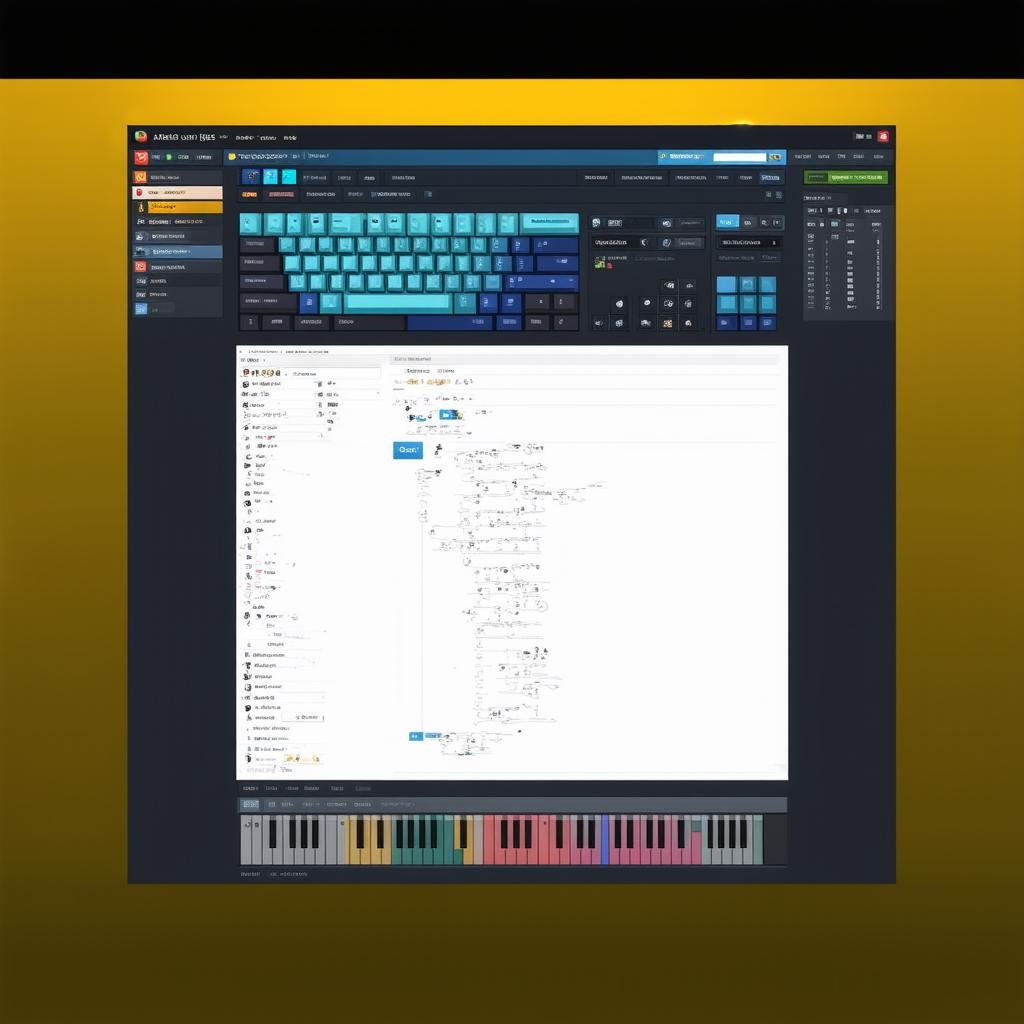Select the blue-highlighted row in the left sidebar

[178, 252]
